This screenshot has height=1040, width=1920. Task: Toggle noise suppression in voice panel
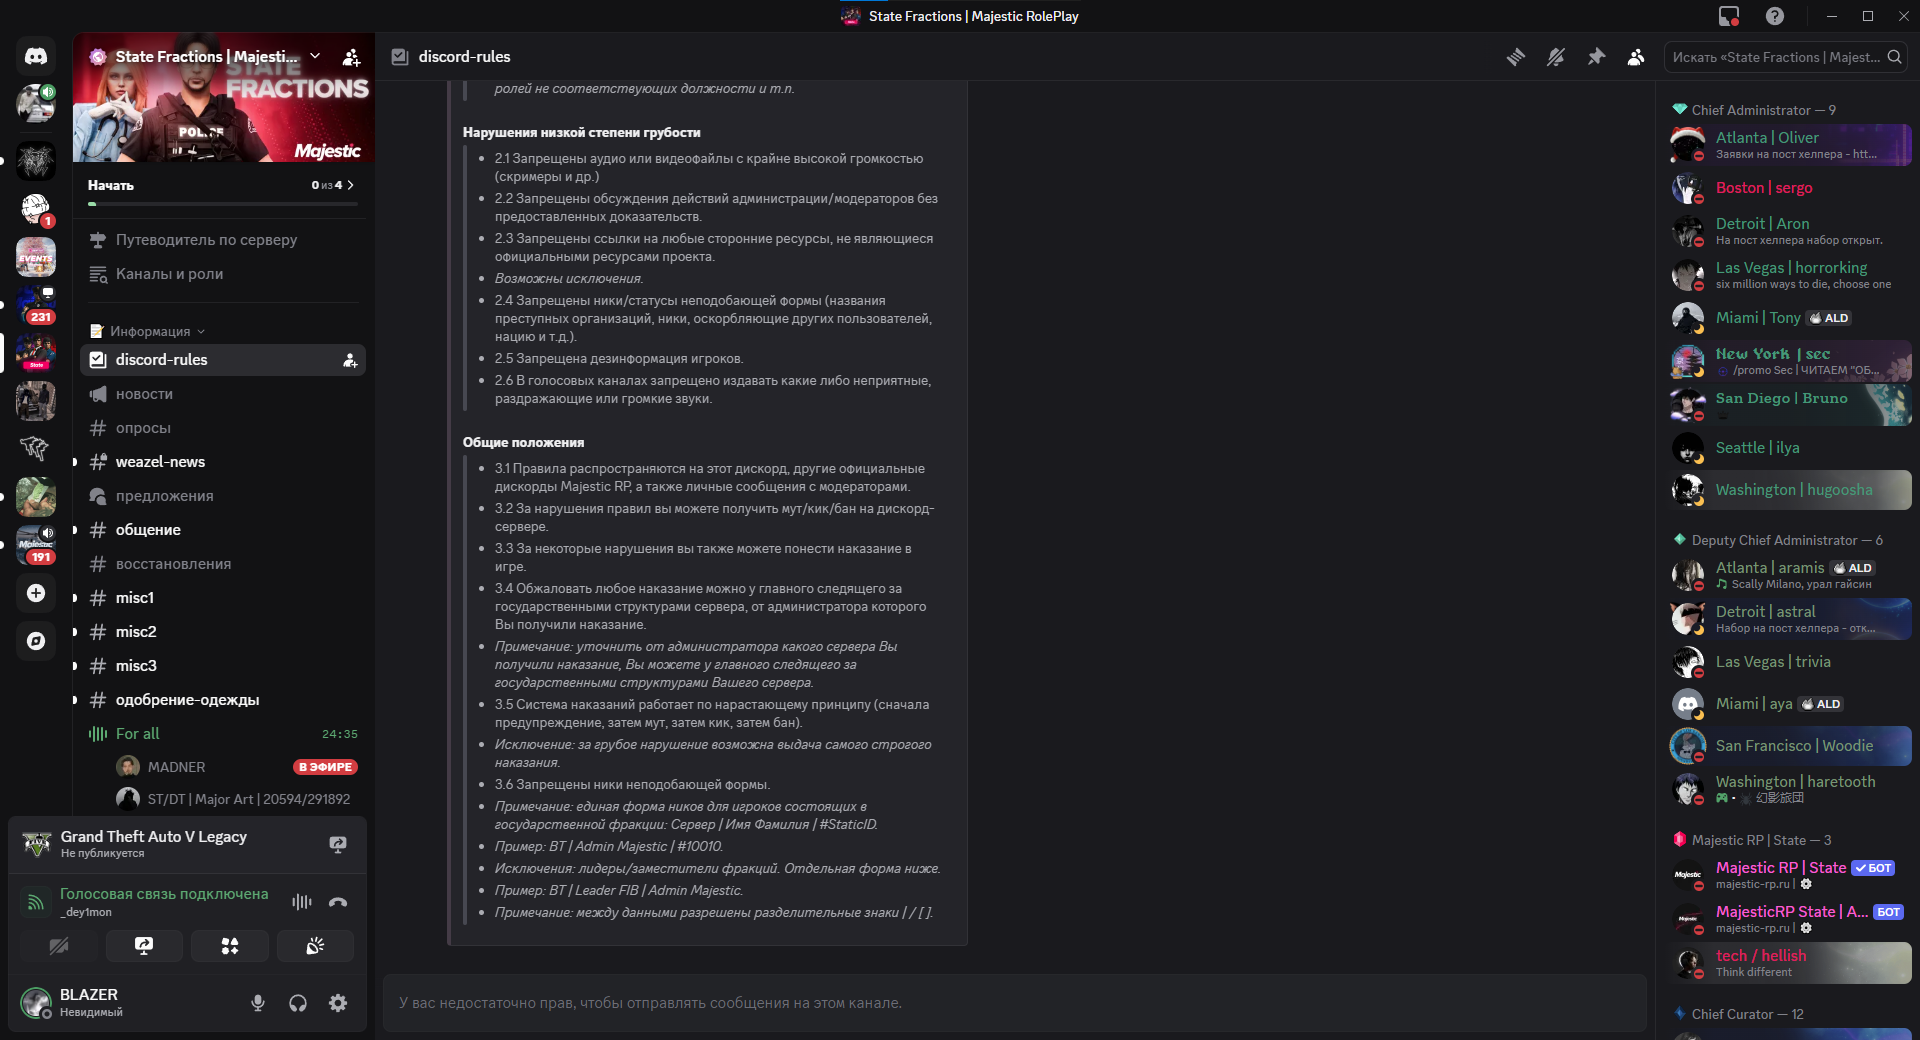pos(301,902)
